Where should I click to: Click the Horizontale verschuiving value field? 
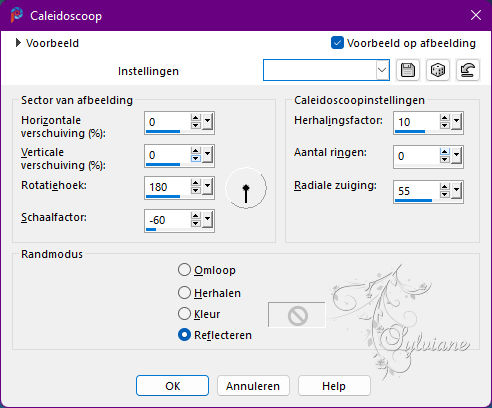point(167,122)
